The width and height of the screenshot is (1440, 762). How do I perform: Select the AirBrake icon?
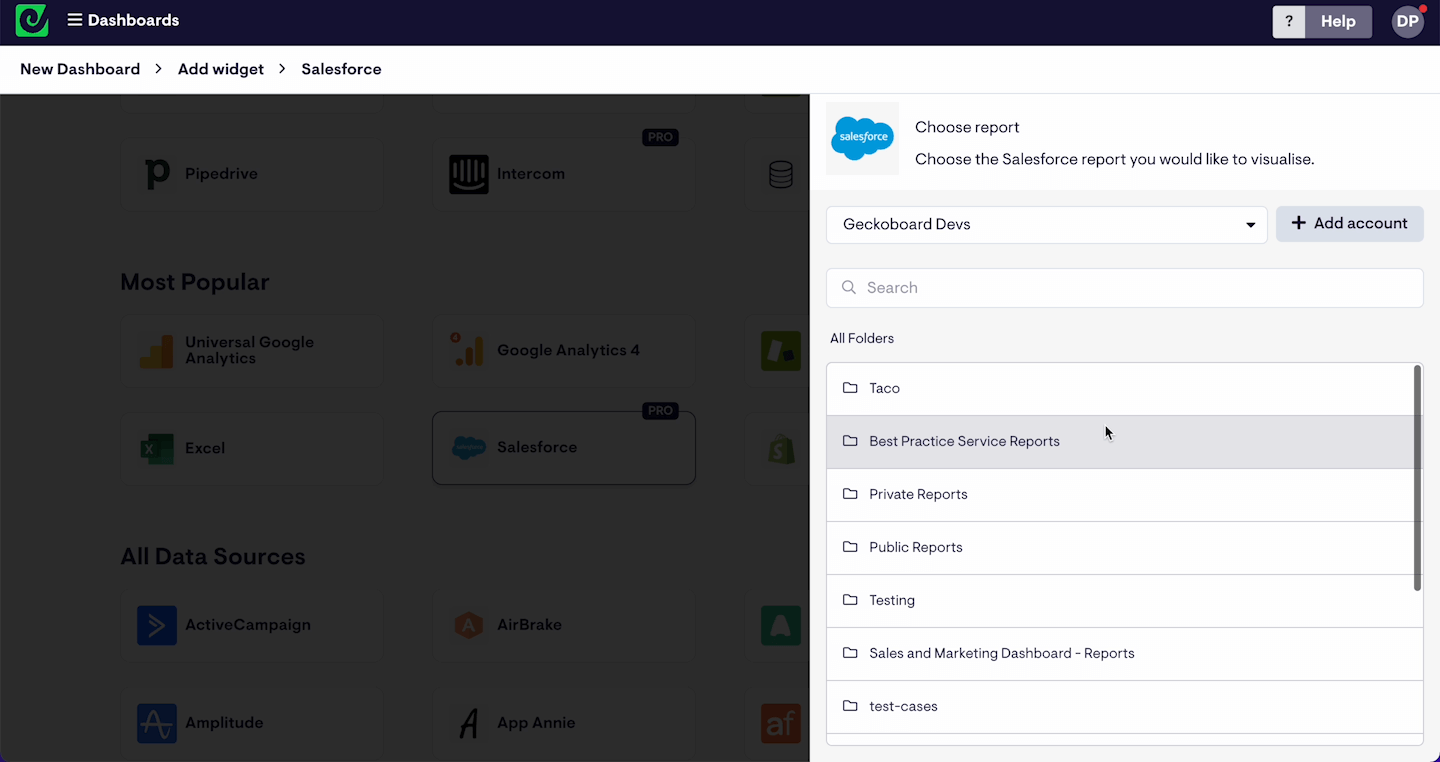pos(469,625)
